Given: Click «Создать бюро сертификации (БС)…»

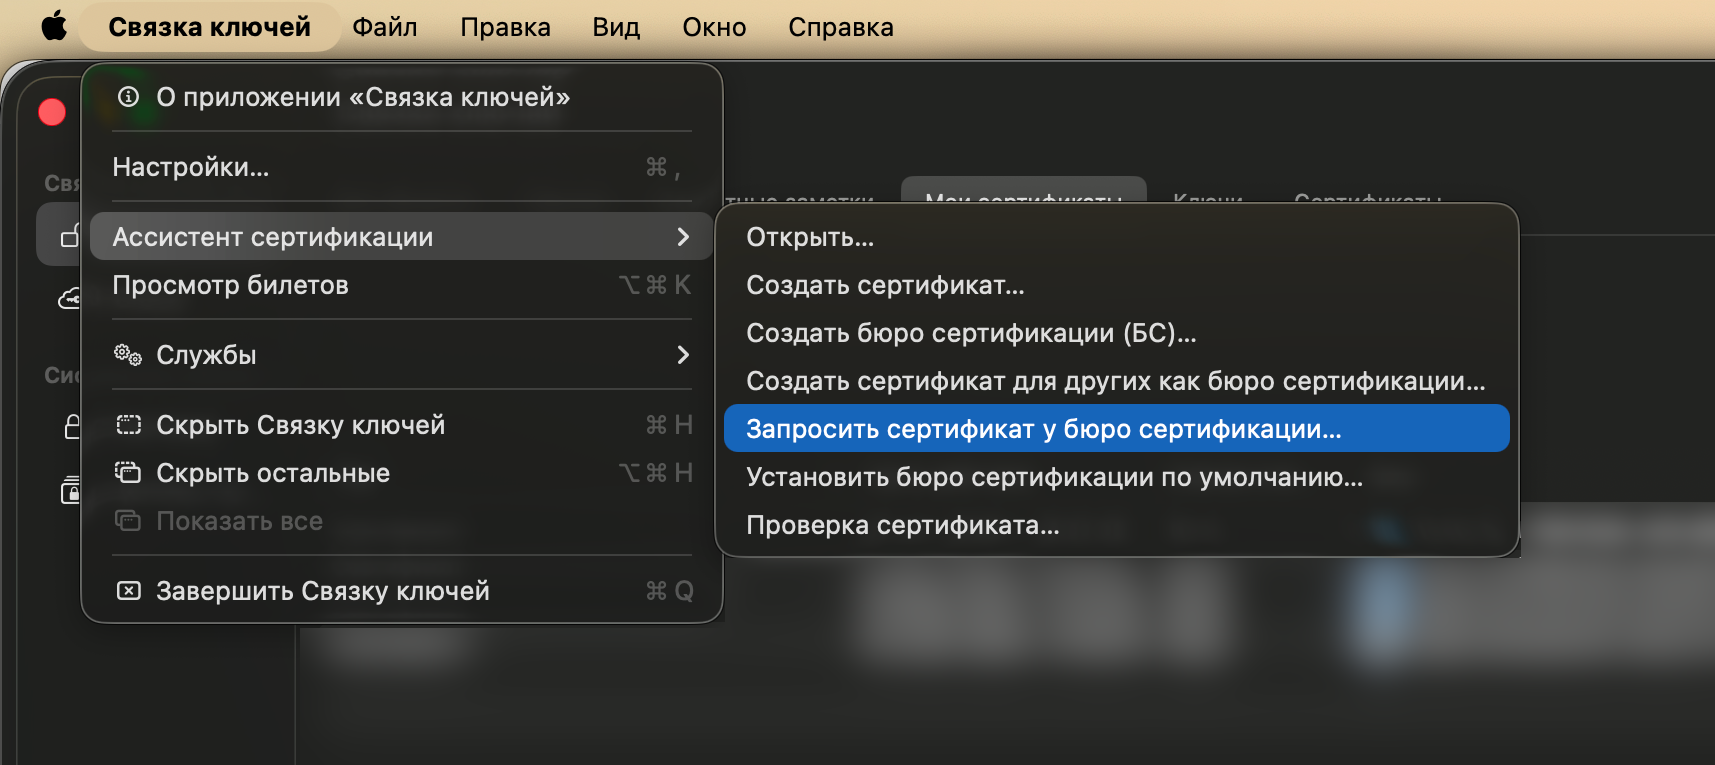Looking at the screenshot, I should coord(971,333).
